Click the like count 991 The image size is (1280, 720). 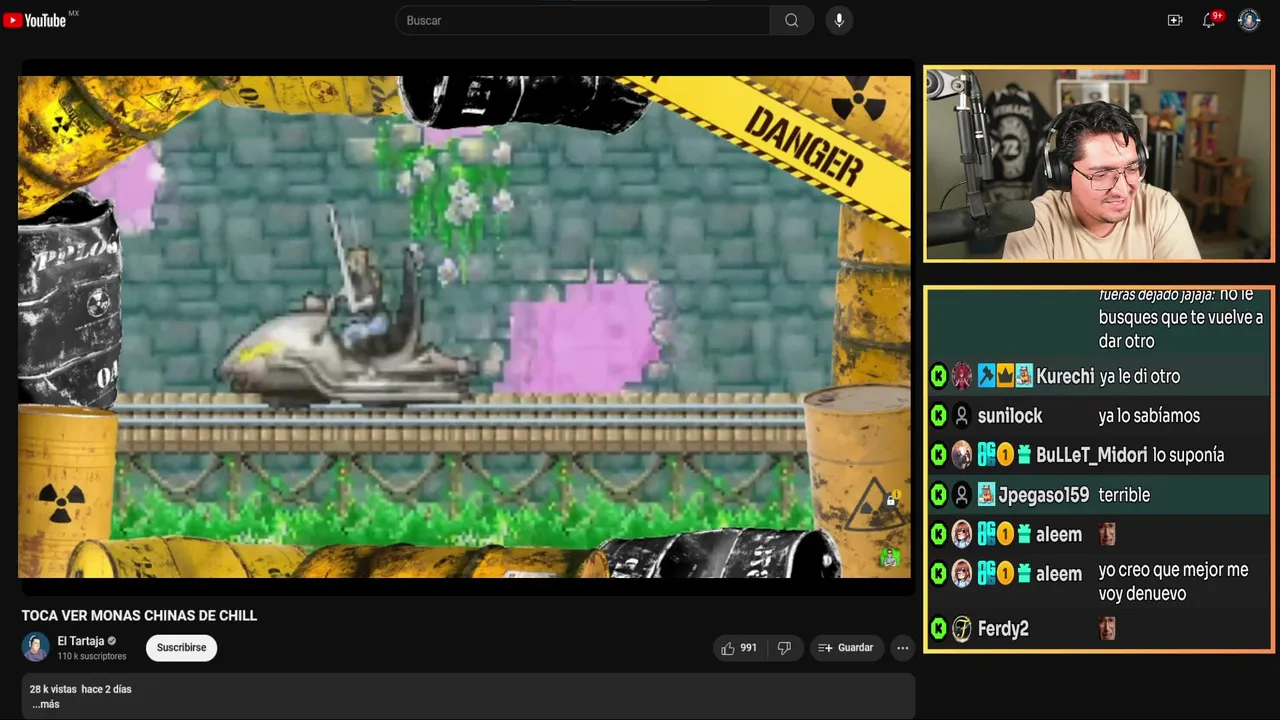click(x=748, y=648)
